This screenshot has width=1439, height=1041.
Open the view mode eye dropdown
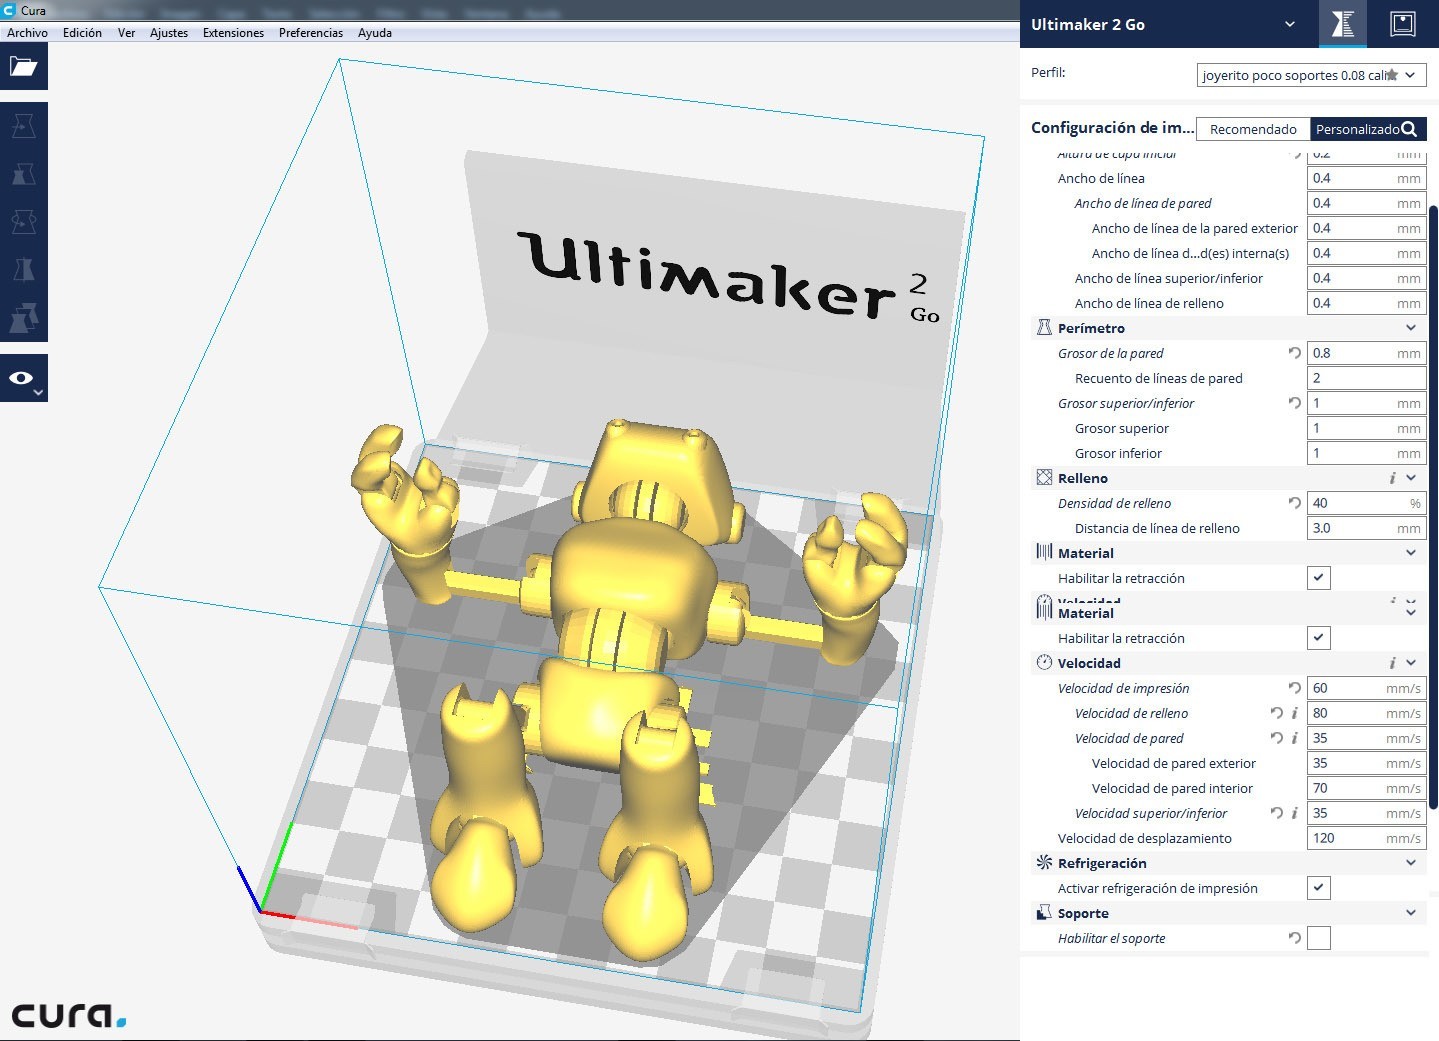23,379
